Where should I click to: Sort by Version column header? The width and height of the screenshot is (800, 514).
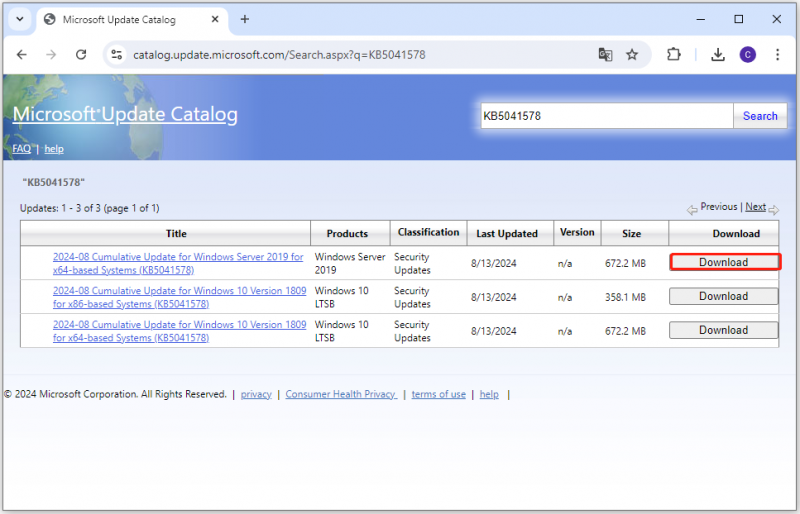(x=577, y=232)
